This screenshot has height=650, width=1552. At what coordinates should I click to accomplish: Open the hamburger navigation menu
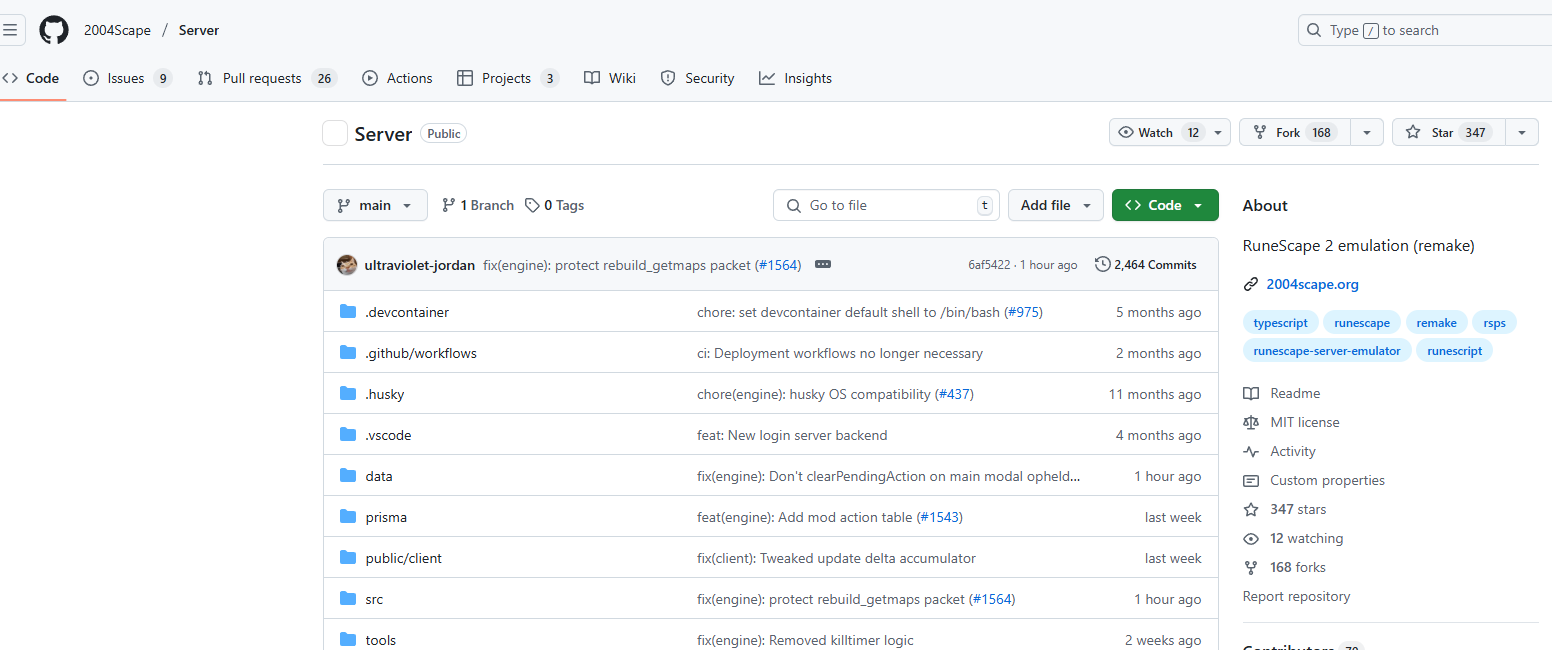click(10, 30)
